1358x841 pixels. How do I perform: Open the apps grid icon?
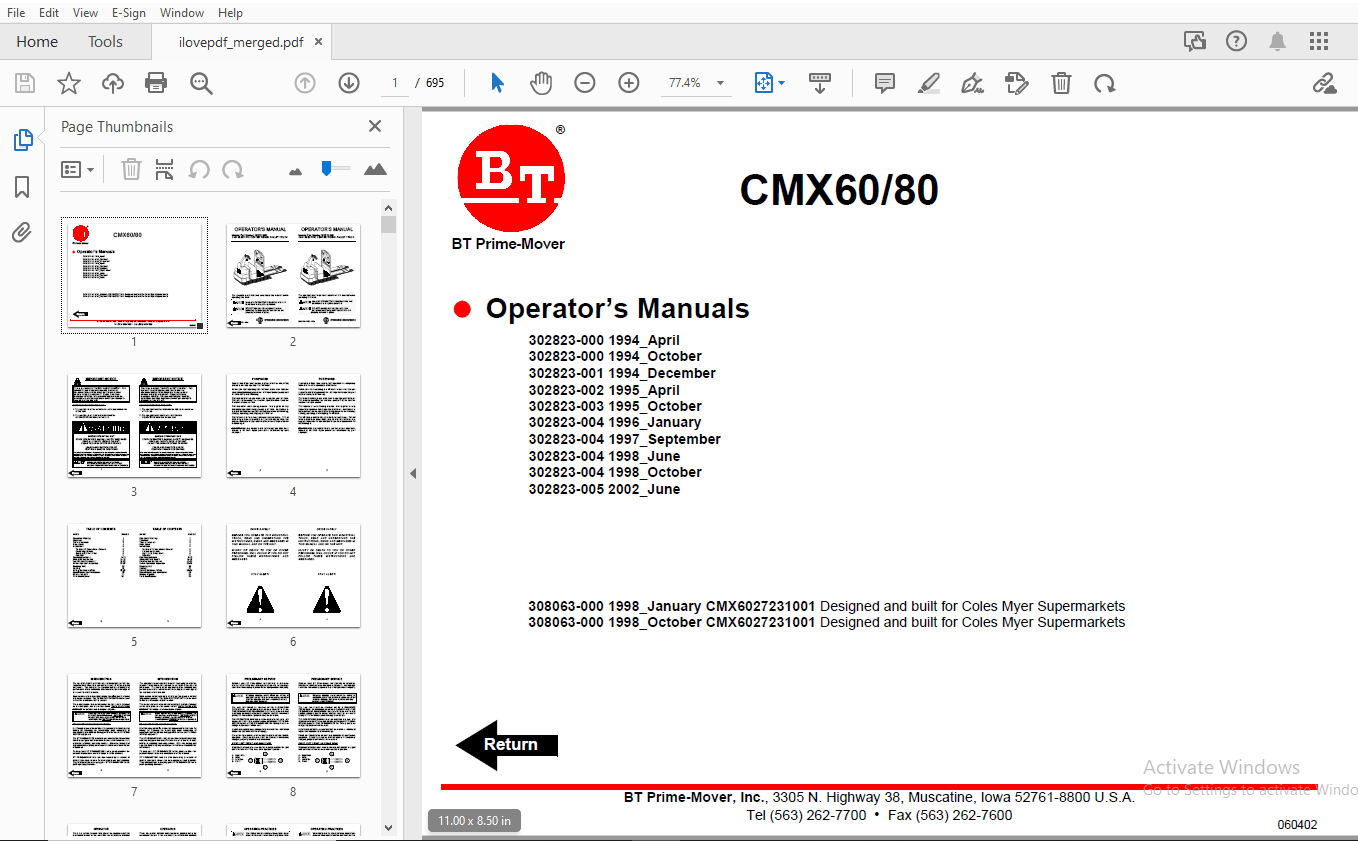(1319, 41)
